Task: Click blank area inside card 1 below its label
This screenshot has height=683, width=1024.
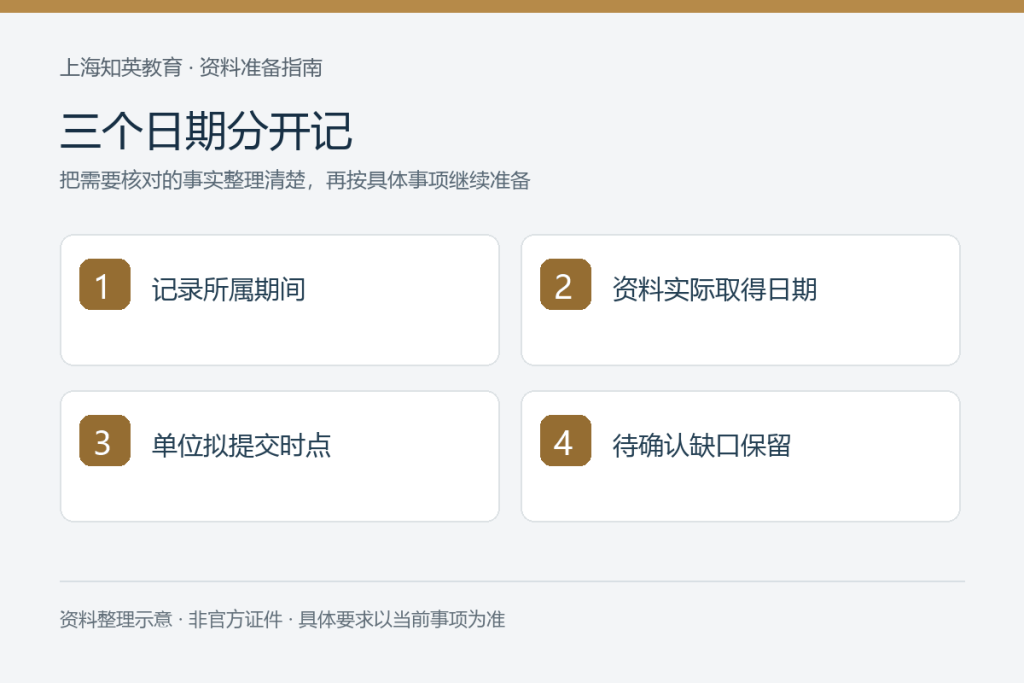Action: point(280,338)
